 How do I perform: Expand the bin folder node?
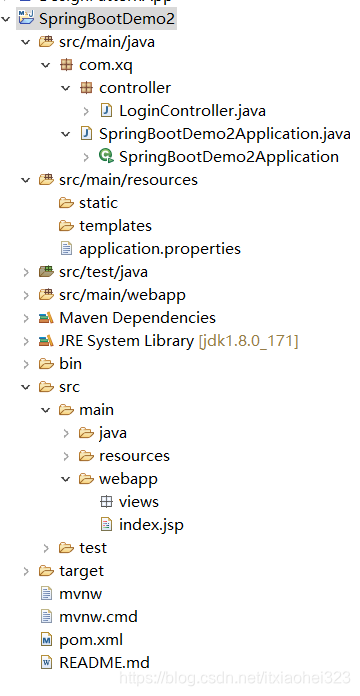pos(26,364)
